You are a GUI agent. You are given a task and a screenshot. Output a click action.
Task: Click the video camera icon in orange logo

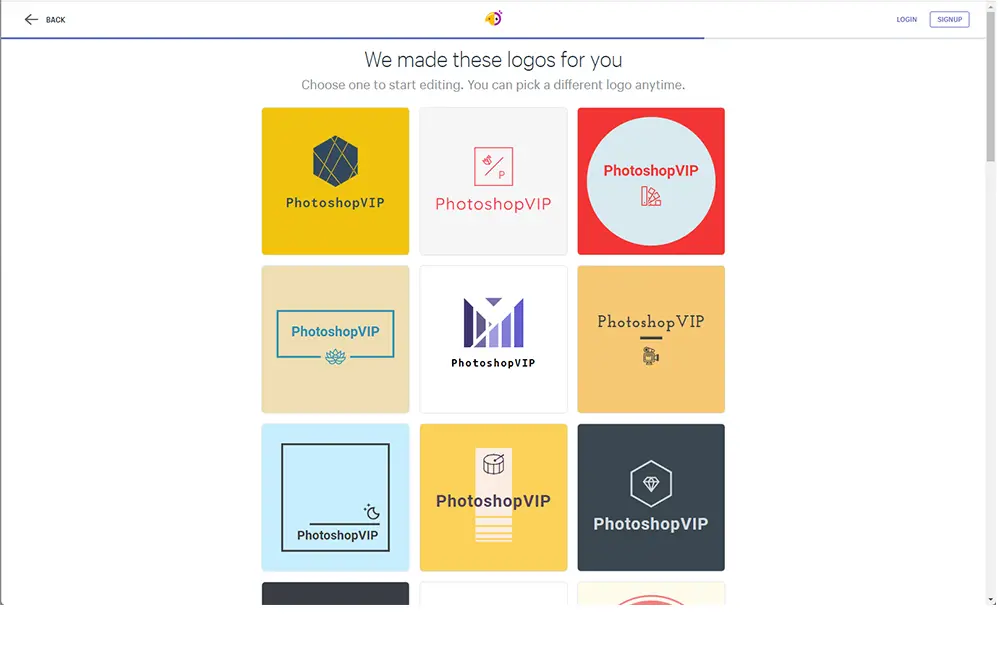pyautogui.click(x=651, y=356)
